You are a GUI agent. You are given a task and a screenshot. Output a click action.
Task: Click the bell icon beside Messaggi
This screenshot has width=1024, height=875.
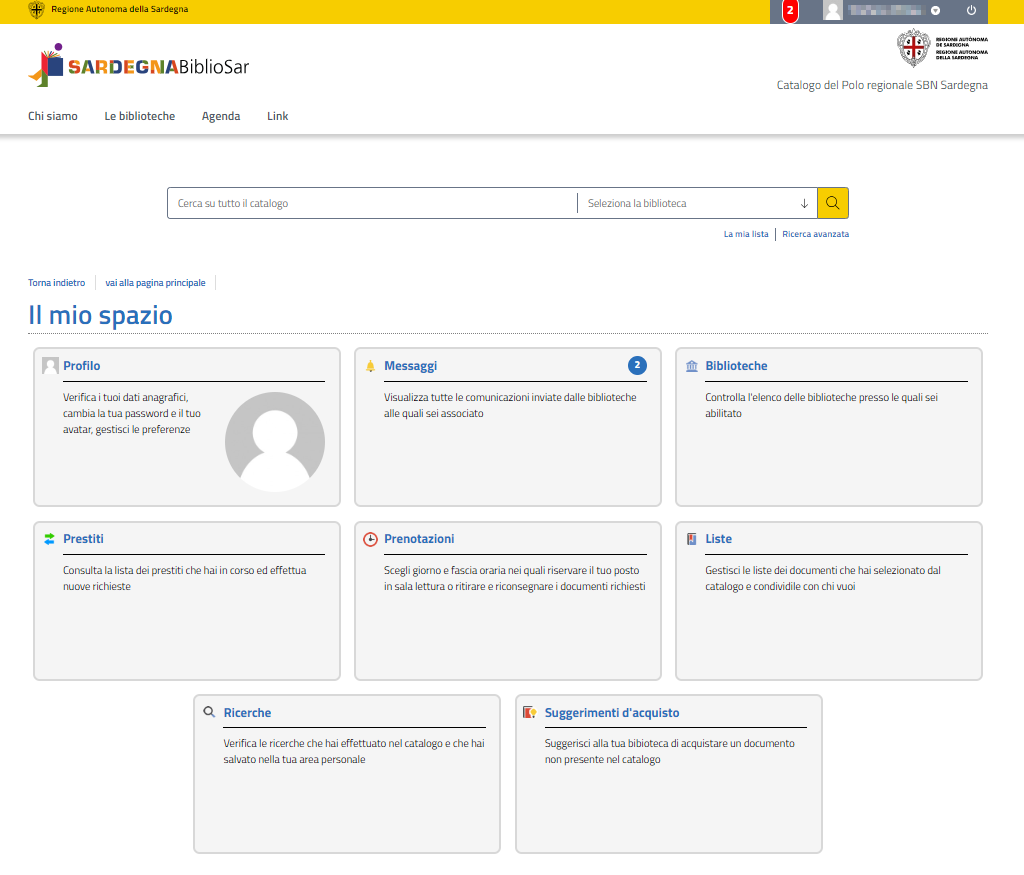tap(370, 366)
